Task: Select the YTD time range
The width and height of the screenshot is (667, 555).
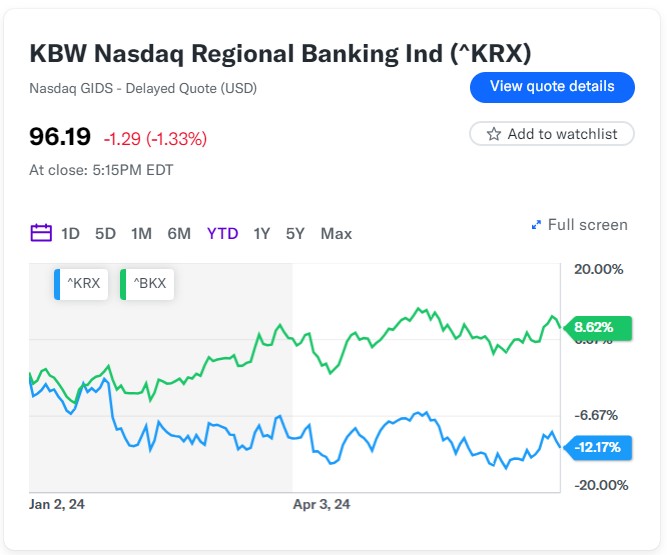Action: click(x=222, y=233)
